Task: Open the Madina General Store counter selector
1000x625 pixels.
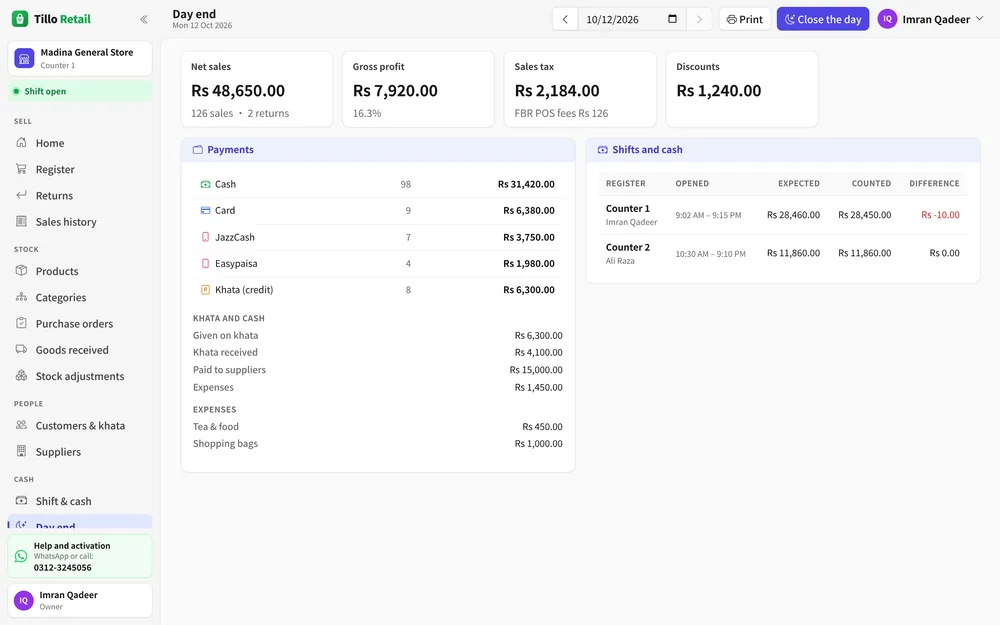Action: pos(80,58)
